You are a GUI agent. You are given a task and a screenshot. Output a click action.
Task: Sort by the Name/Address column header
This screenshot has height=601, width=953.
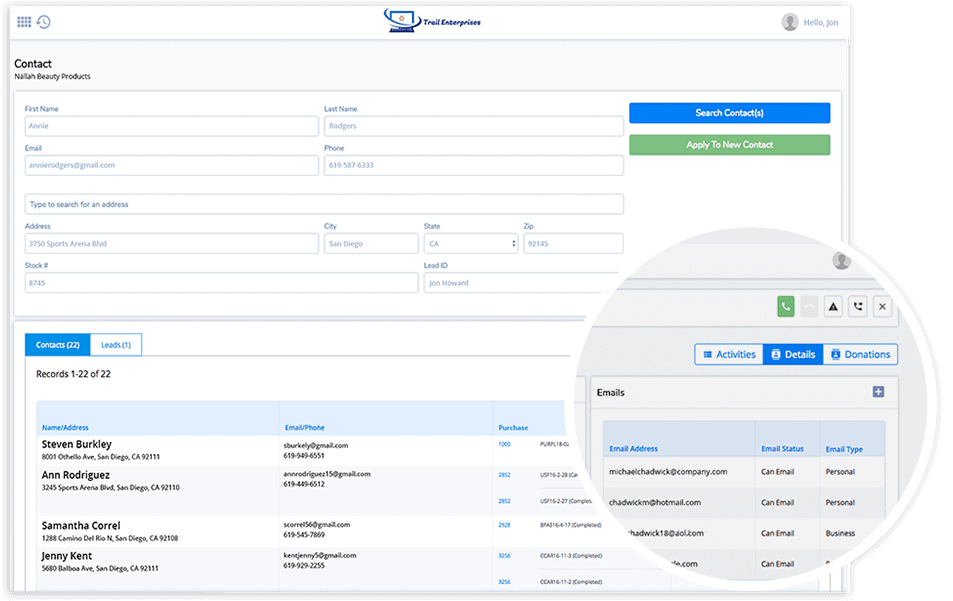(x=65, y=428)
